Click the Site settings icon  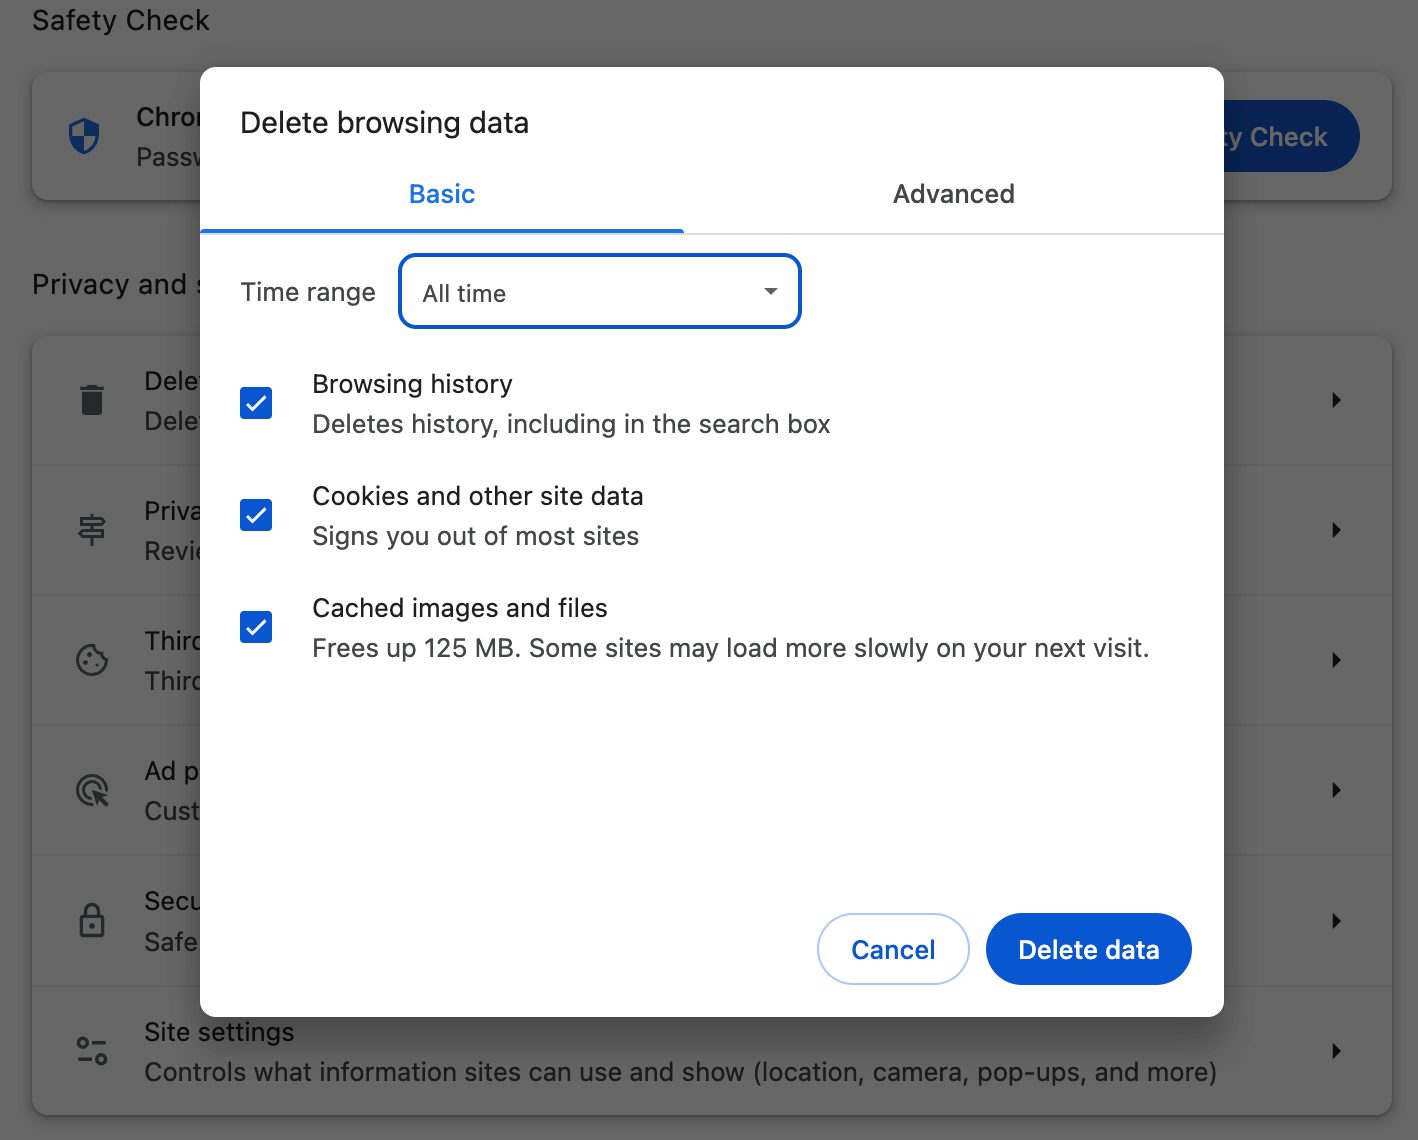click(x=92, y=1050)
